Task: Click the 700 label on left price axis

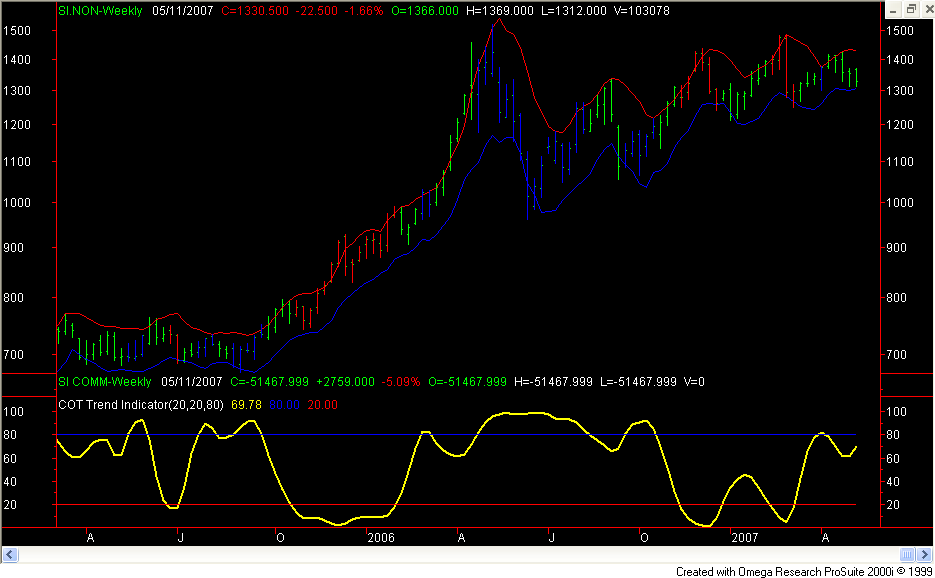Action: click(13, 355)
